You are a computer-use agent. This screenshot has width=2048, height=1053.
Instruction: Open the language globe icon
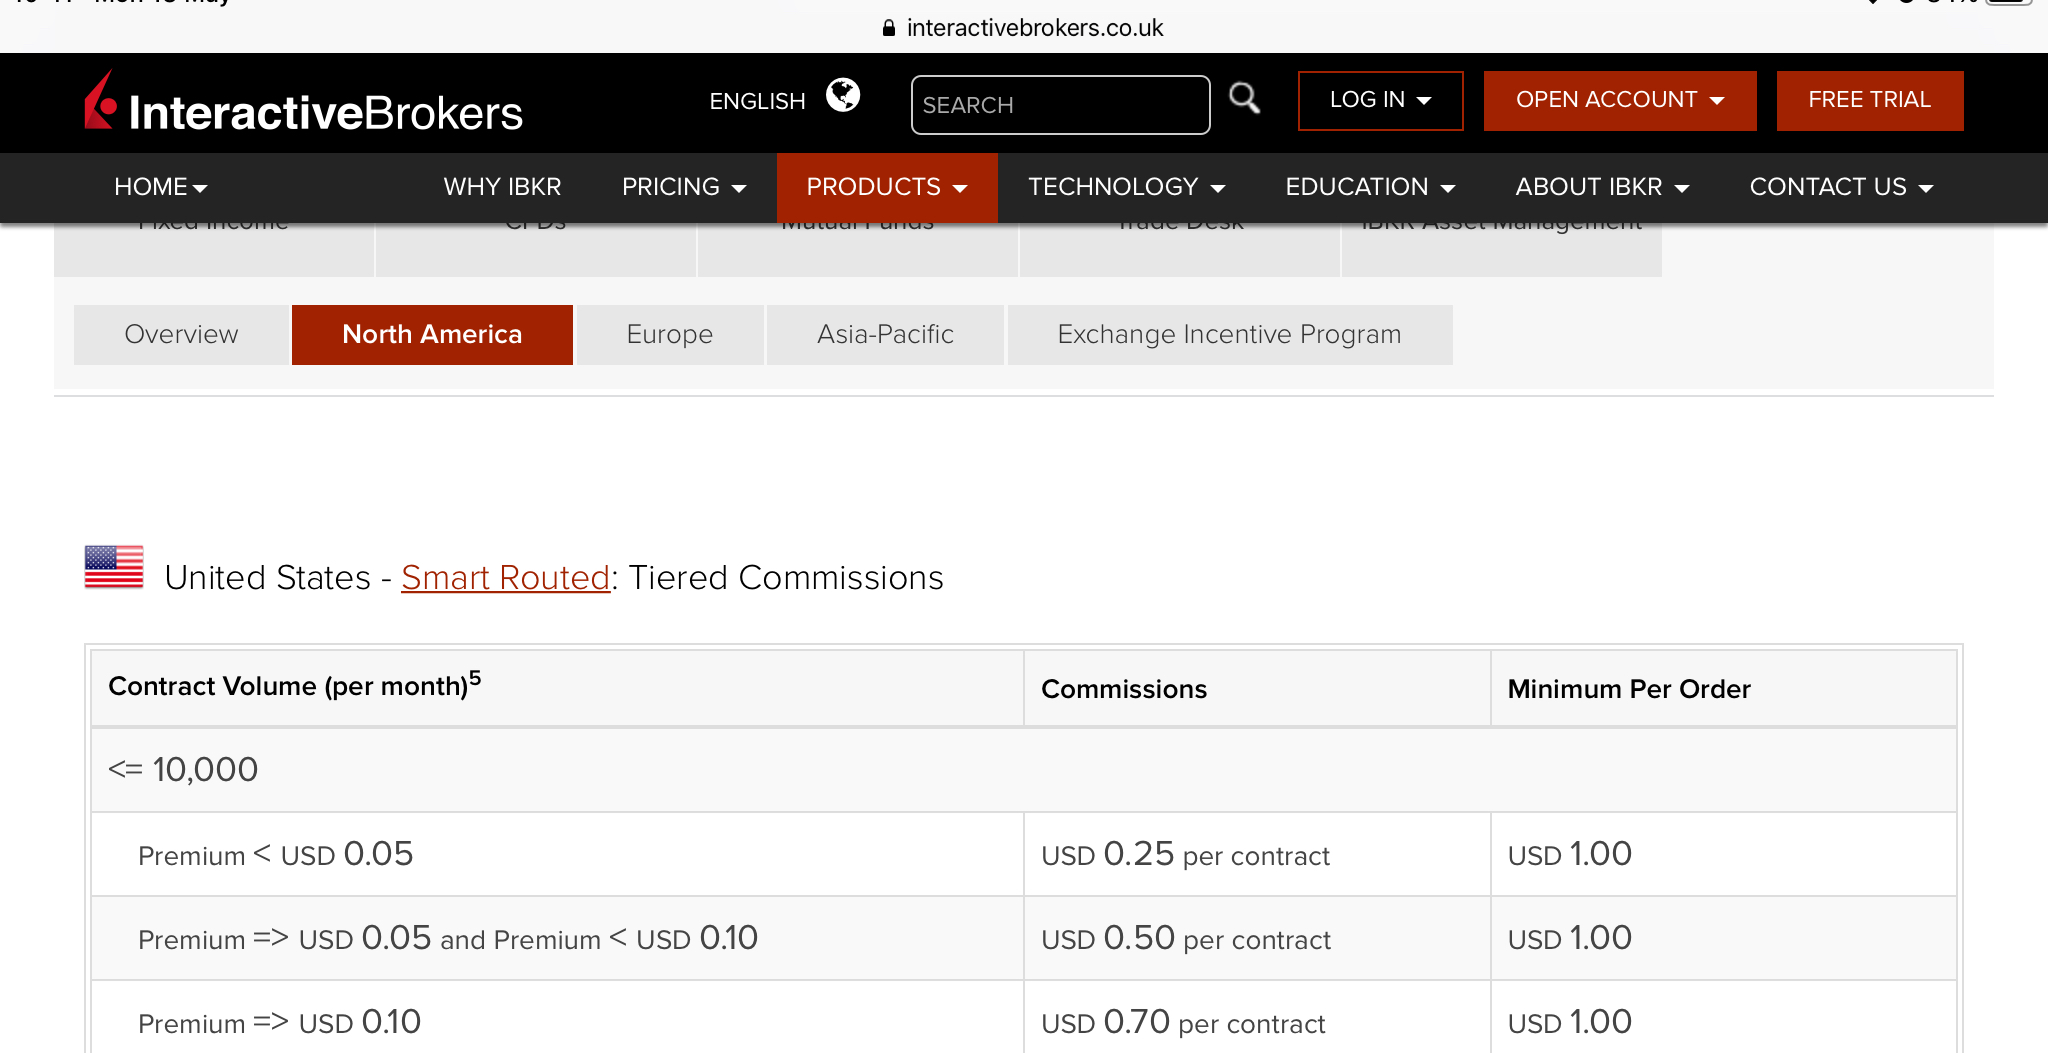point(843,96)
